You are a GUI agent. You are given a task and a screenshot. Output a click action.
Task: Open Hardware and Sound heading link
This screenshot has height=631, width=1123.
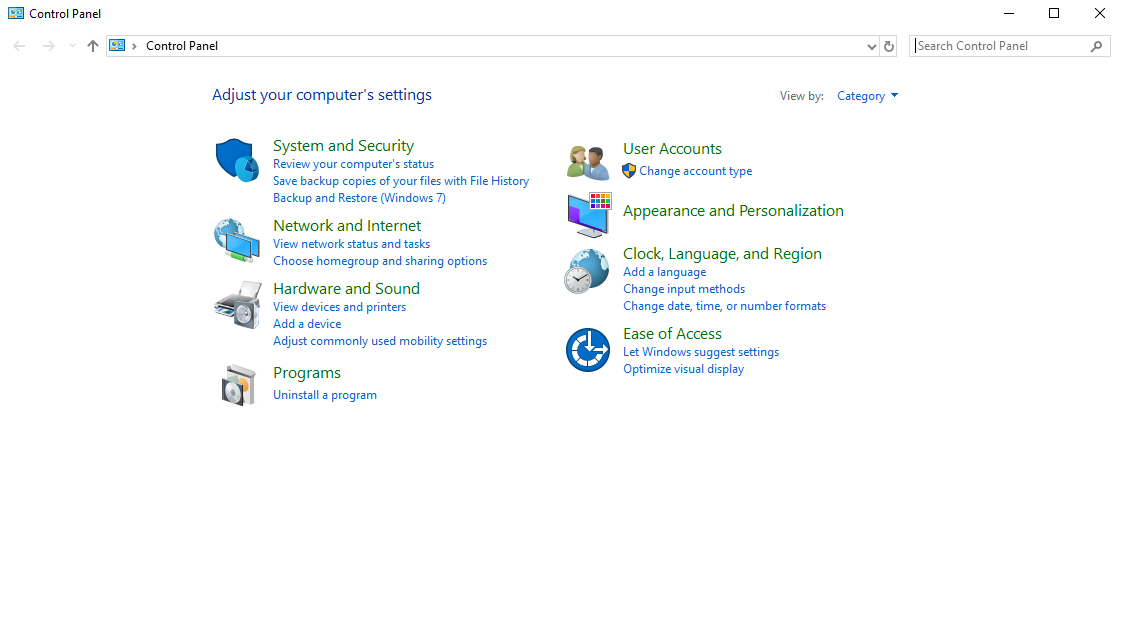coord(346,289)
